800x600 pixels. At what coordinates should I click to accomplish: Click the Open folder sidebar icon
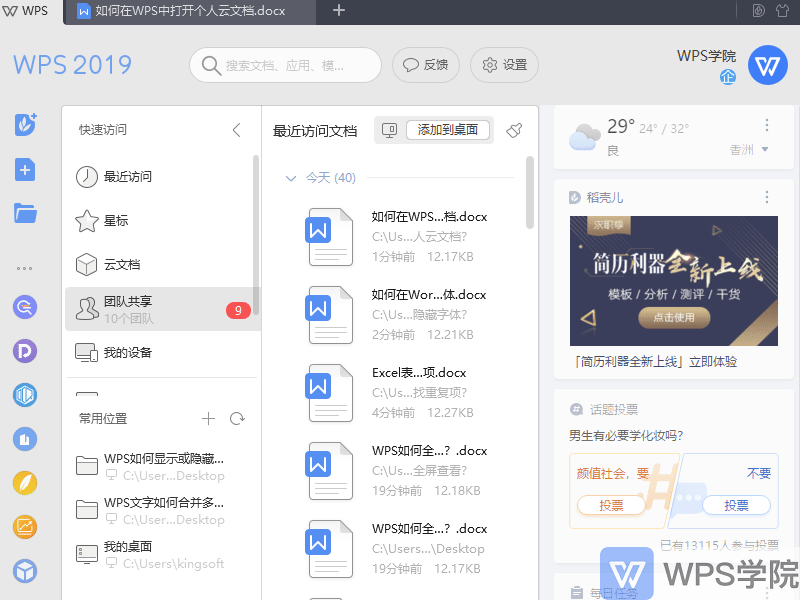coord(26,213)
